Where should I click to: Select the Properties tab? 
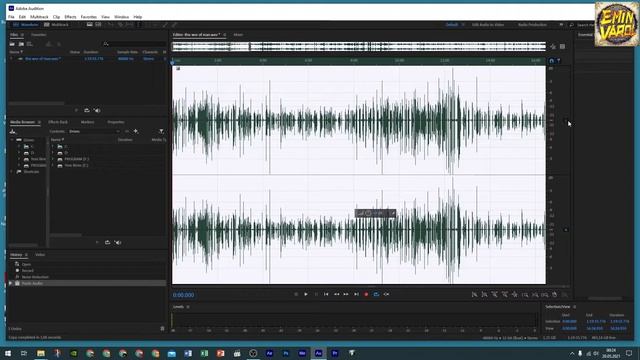coord(116,122)
